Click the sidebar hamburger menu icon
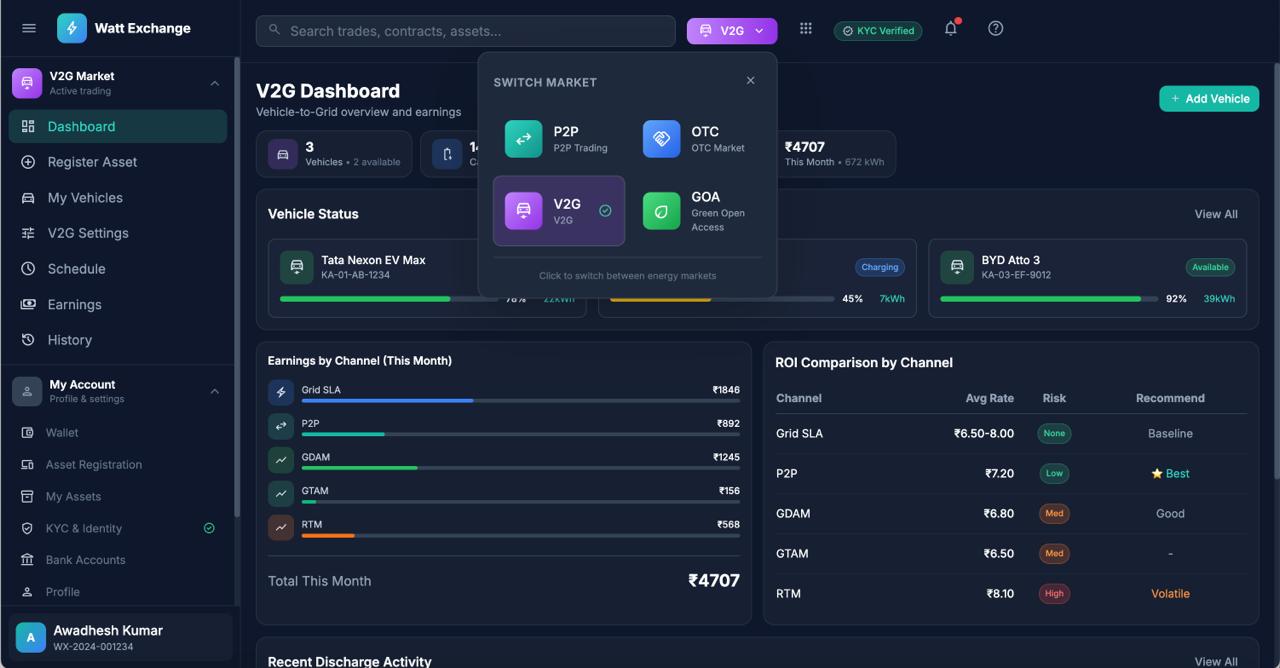Image resolution: width=1280 pixels, height=668 pixels. [x=28, y=28]
